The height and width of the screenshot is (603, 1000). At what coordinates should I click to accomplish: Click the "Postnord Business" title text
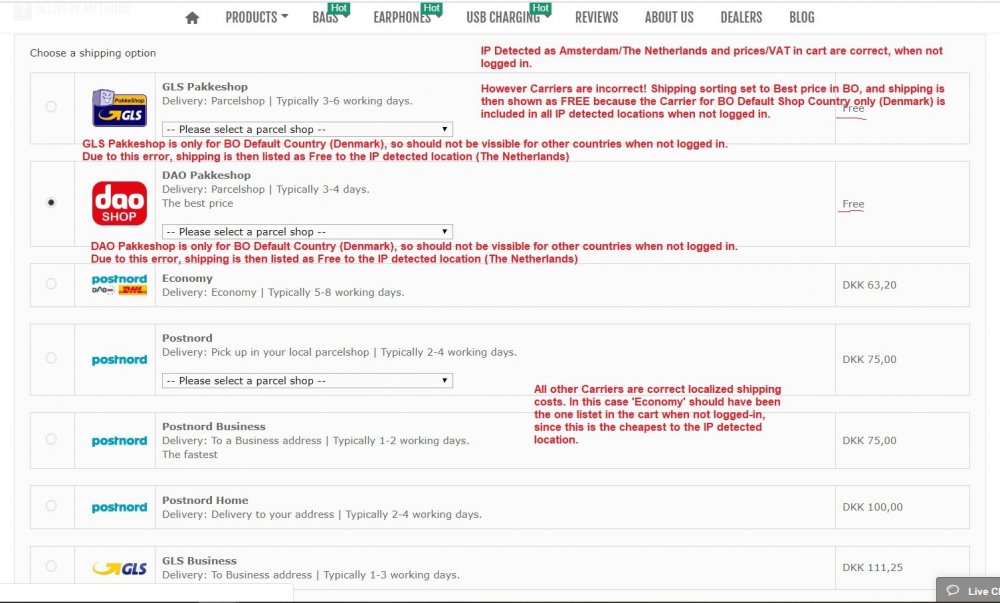point(214,426)
